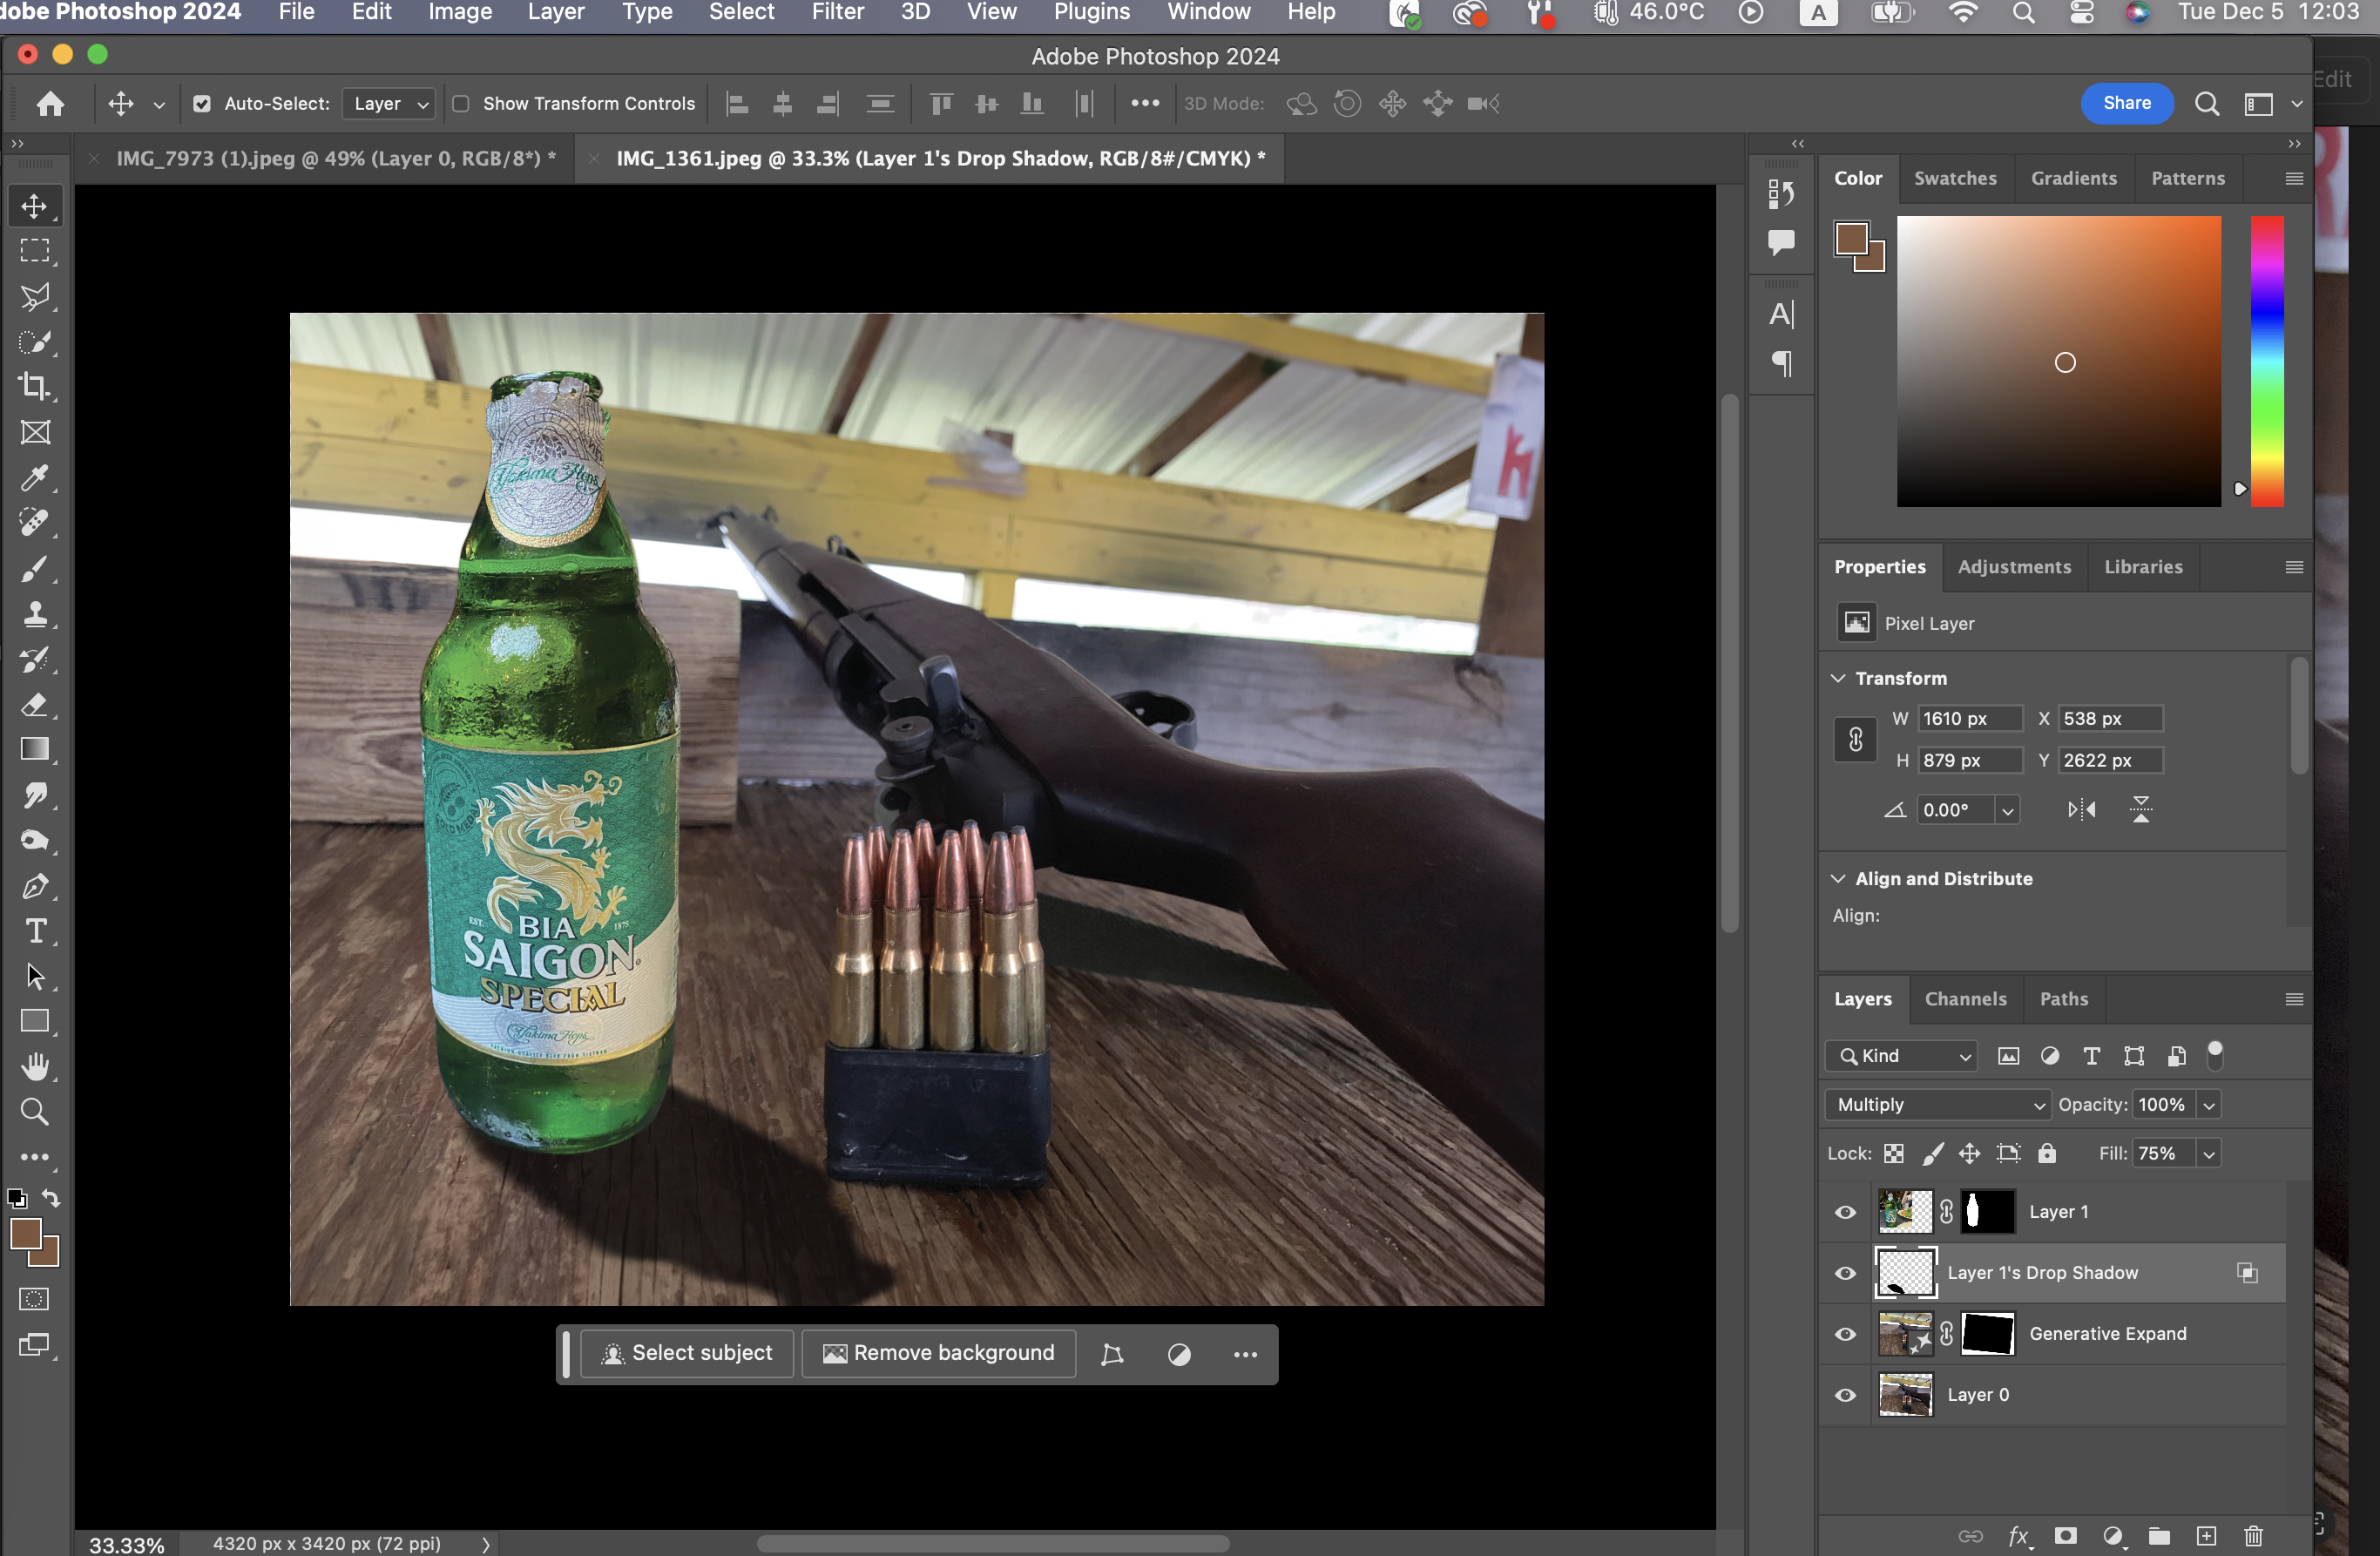Click the Remove background button
The width and height of the screenshot is (2380, 1556).
[x=938, y=1353]
